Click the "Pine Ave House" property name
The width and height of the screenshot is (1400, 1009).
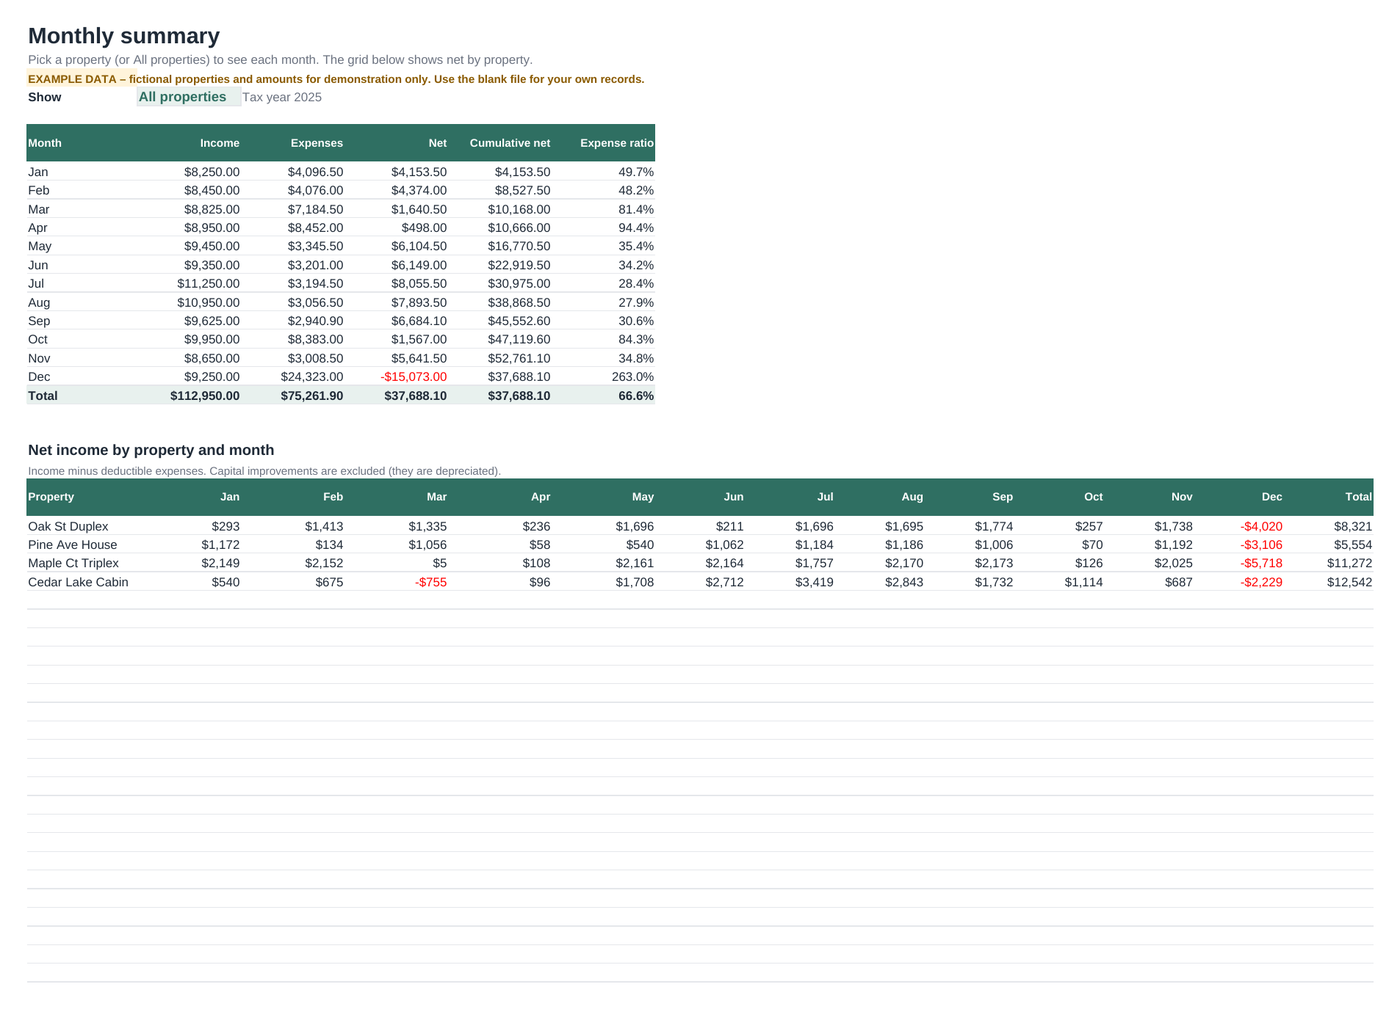[72, 545]
